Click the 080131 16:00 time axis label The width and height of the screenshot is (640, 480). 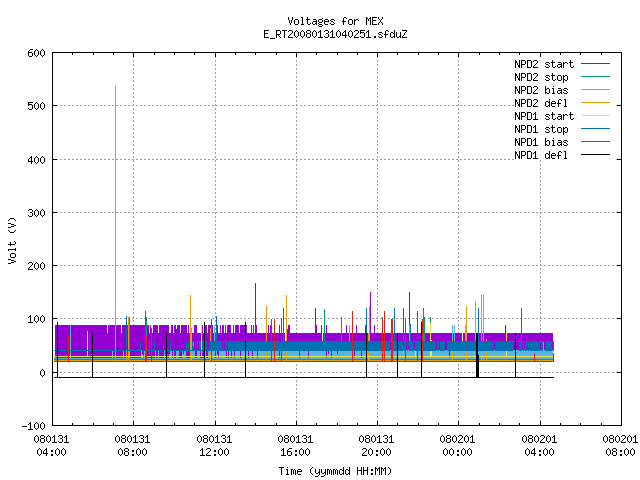point(295,446)
